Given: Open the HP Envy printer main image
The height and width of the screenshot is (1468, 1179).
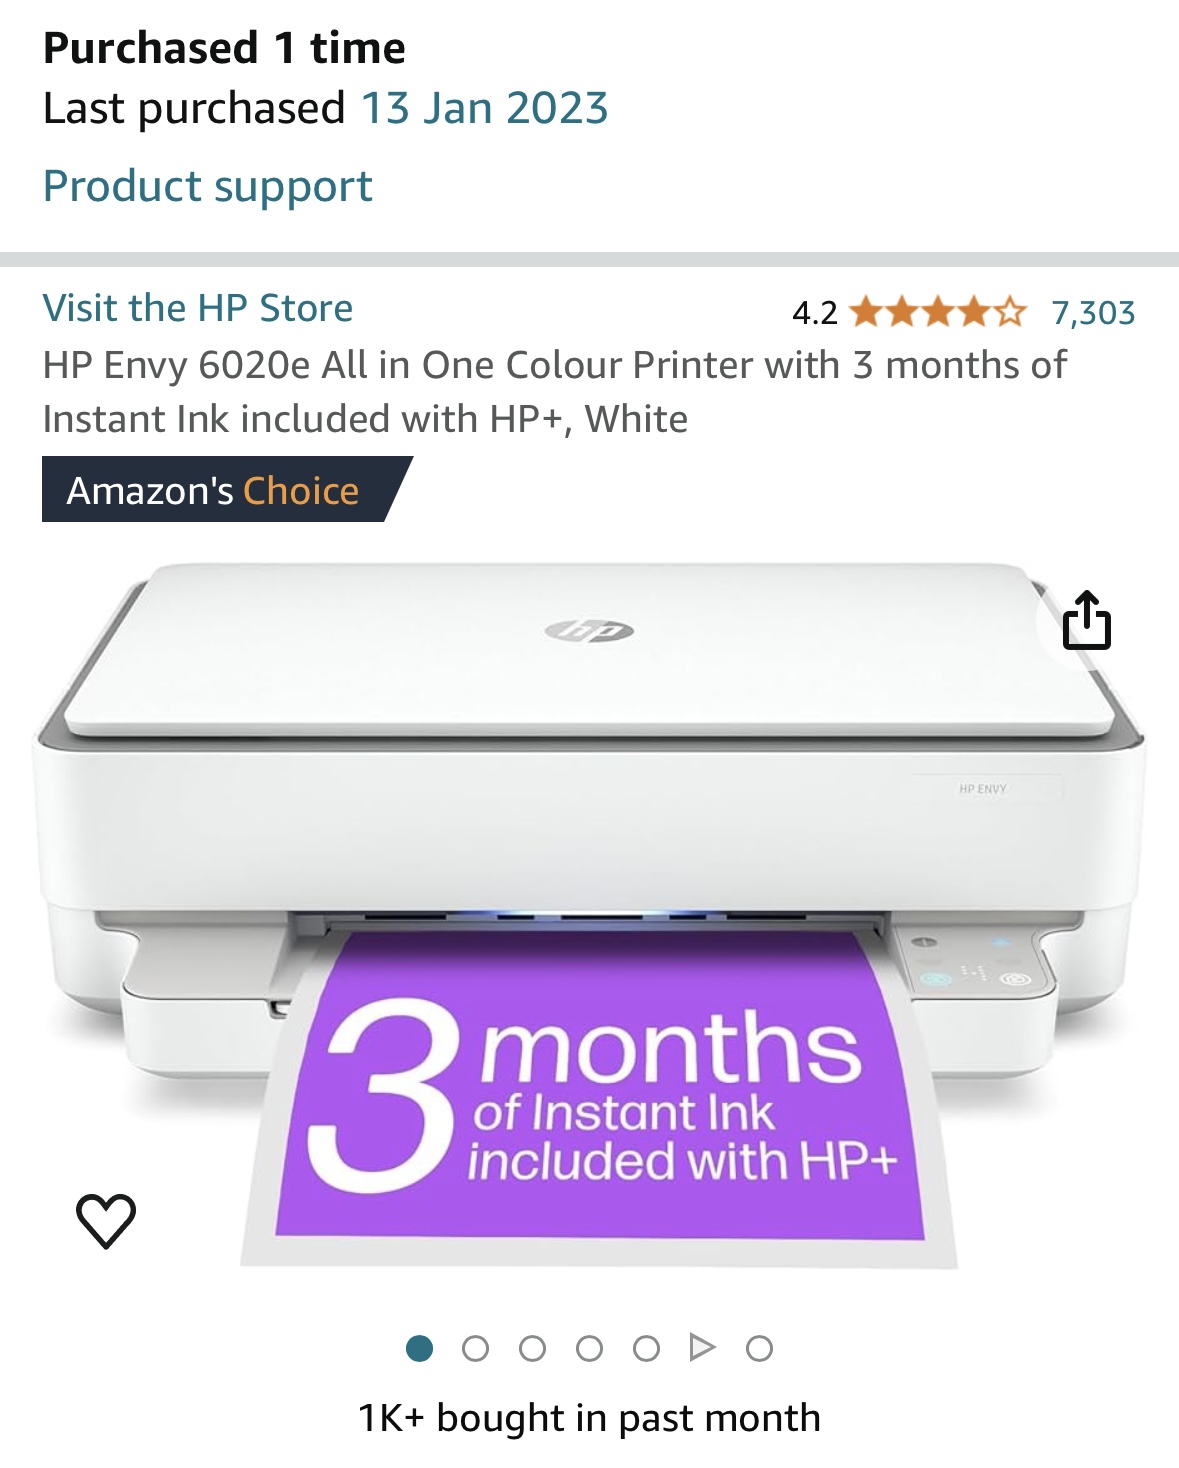Looking at the screenshot, I should point(590,915).
